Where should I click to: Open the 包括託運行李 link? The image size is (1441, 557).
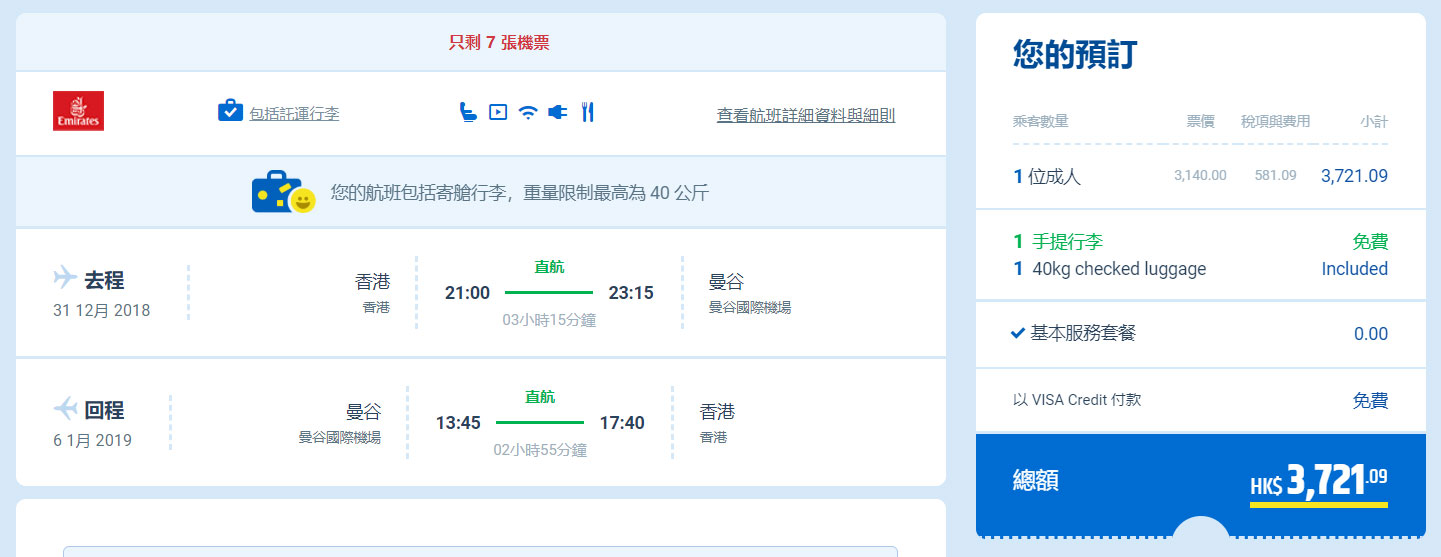[293, 114]
